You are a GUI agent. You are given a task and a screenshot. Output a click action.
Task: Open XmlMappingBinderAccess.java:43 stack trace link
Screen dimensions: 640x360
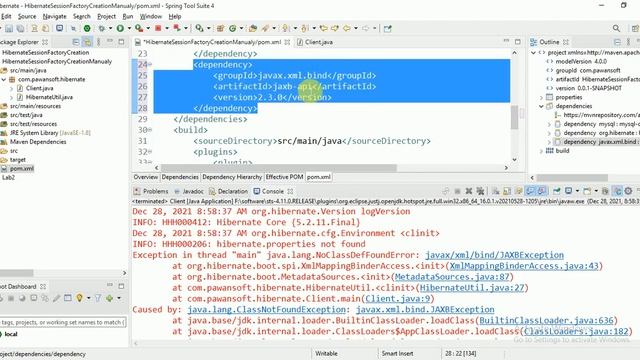[524, 266]
